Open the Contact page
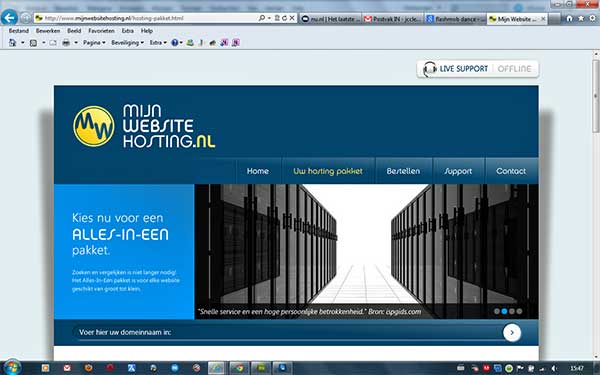 [511, 171]
